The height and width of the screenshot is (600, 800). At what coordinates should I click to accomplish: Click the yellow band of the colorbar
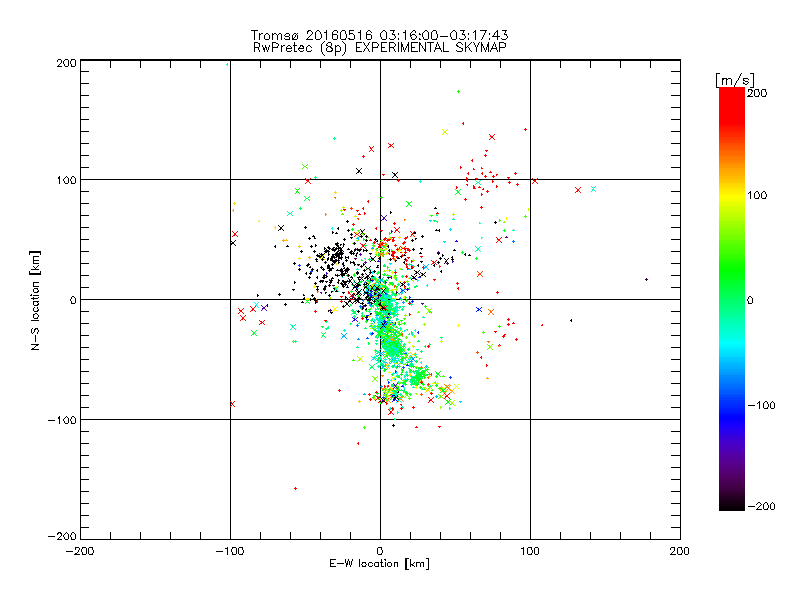tap(732, 196)
